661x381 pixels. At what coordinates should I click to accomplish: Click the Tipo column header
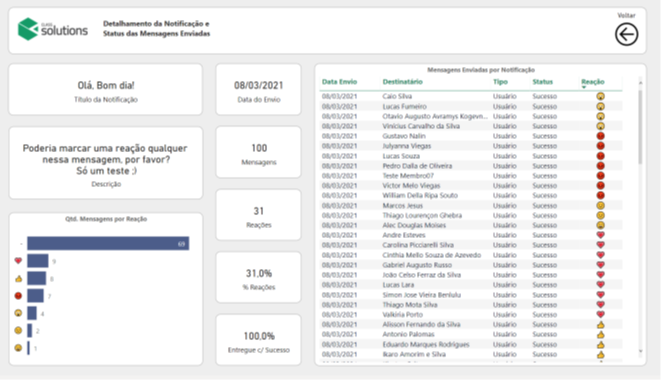coord(500,82)
